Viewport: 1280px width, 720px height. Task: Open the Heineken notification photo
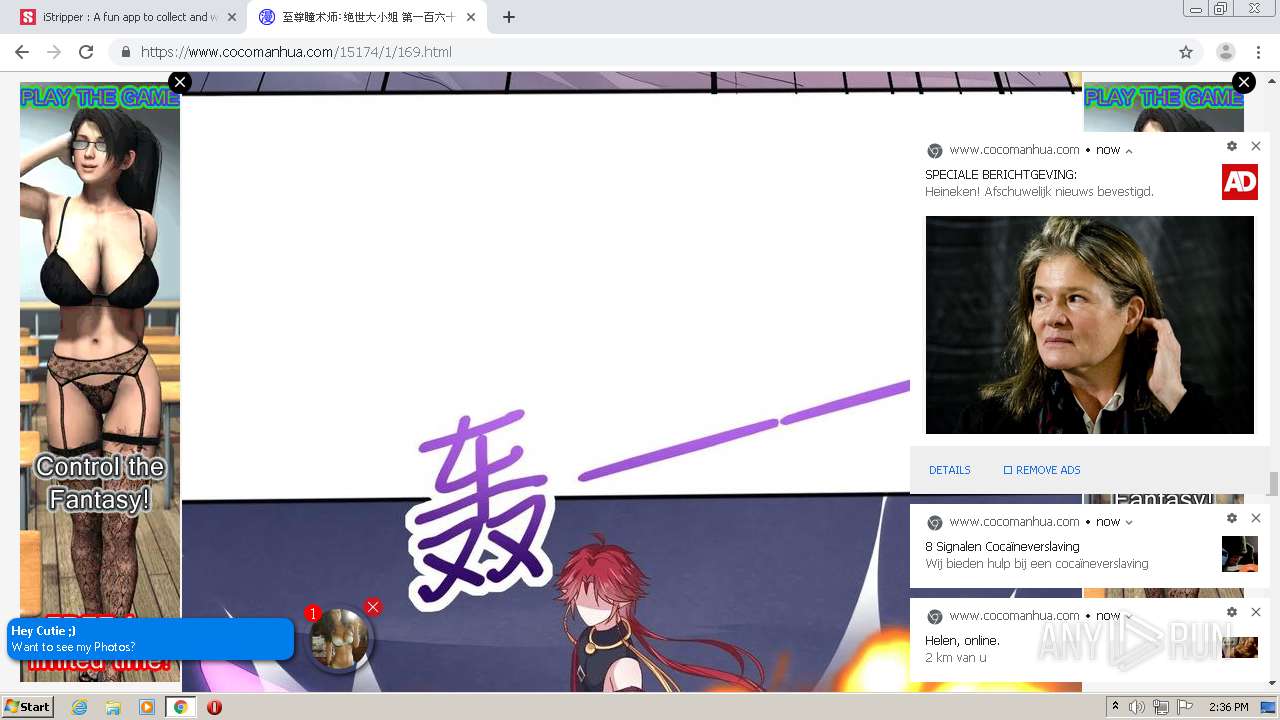(x=1089, y=325)
